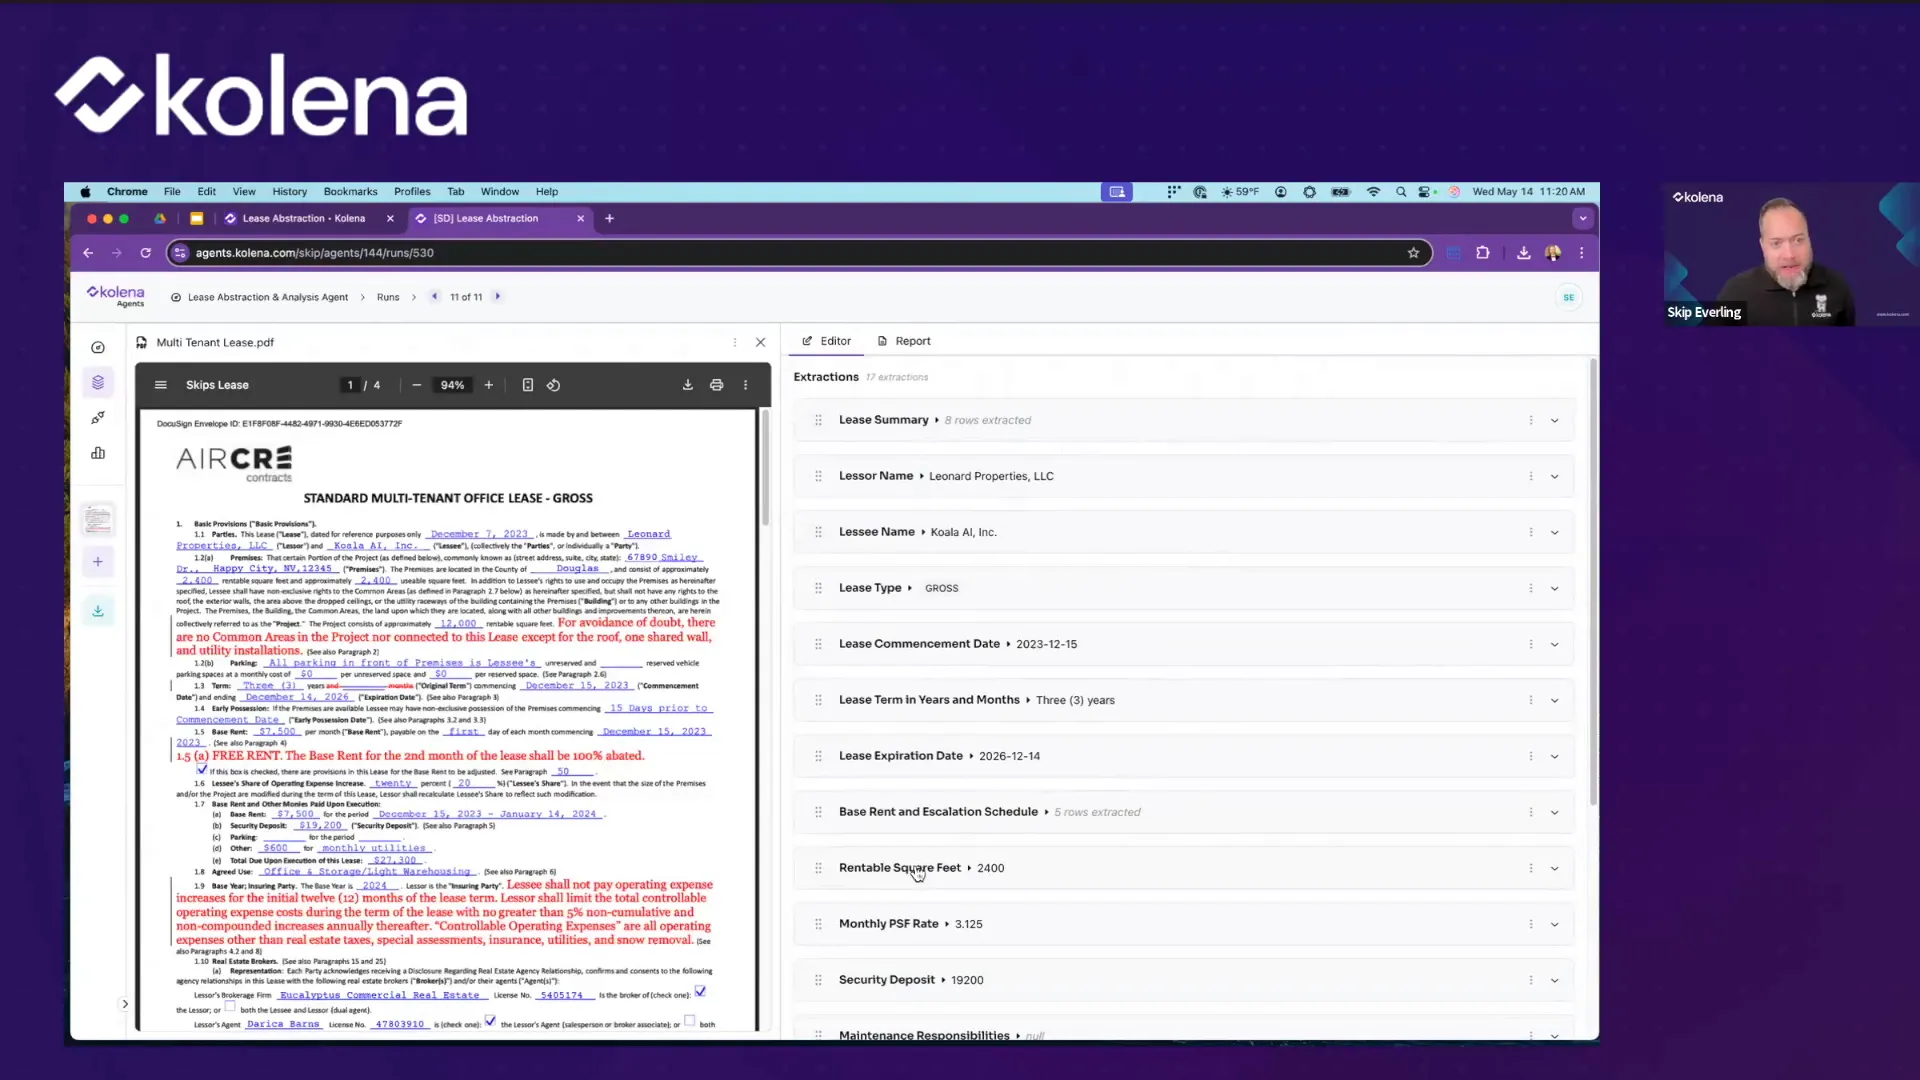This screenshot has height=1080, width=1920.
Task: Open options menu for Rentable Square Feet
Action: point(1531,869)
